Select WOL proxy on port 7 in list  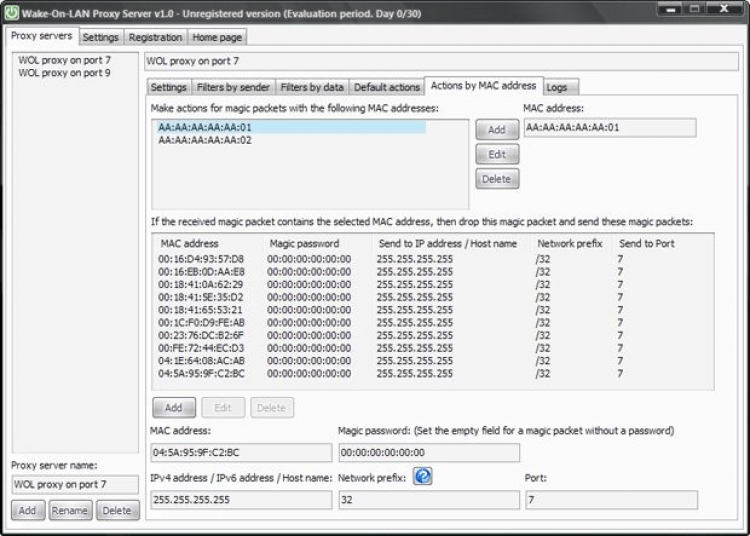[x=65, y=60]
